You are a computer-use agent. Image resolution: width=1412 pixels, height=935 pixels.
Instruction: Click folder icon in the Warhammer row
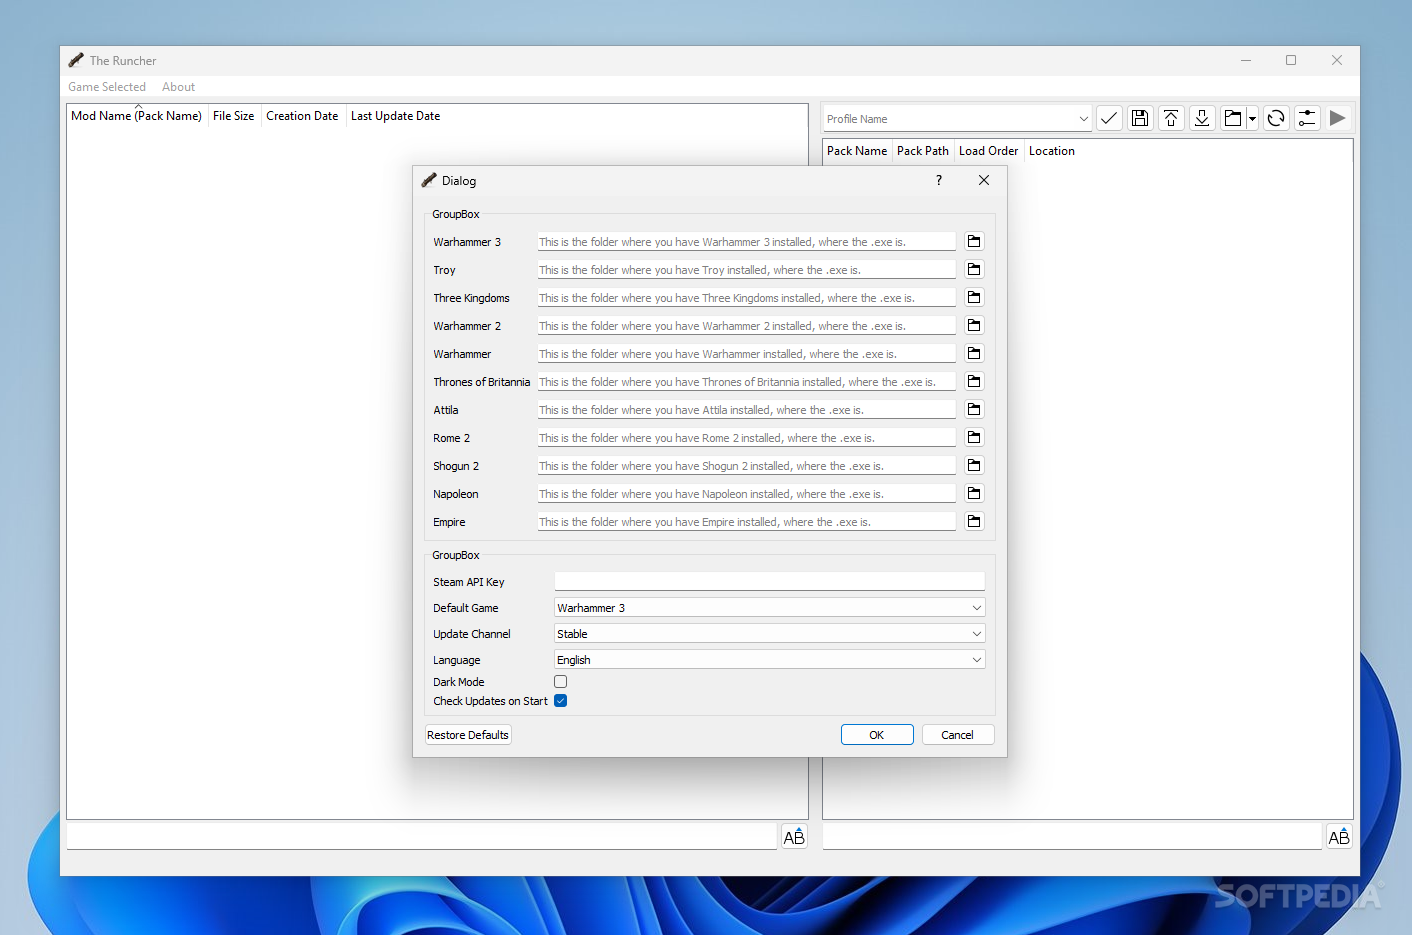pos(974,353)
